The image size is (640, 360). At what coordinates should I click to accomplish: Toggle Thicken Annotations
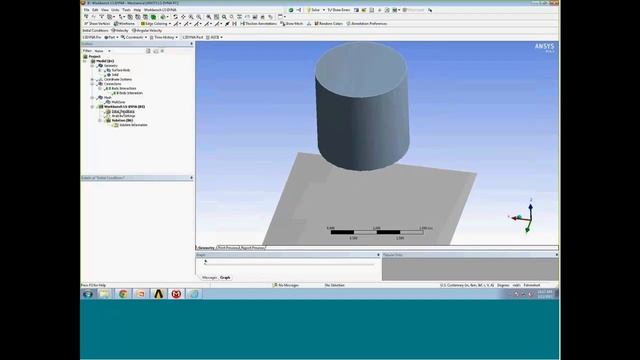coord(258,24)
